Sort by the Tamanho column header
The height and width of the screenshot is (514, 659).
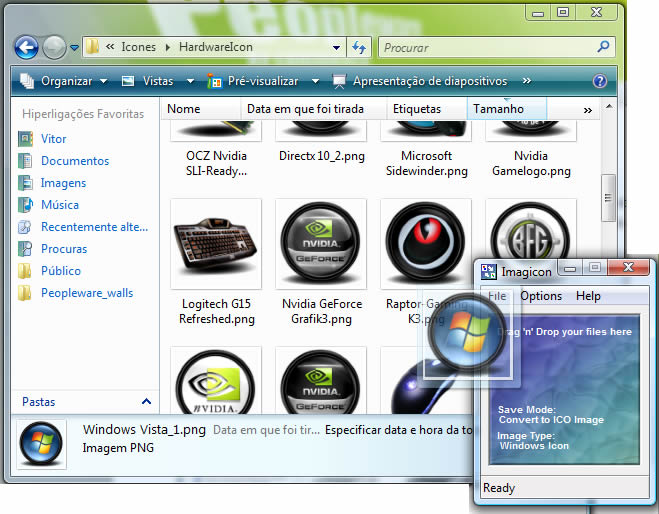pyautogui.click(x=499, y=109)
